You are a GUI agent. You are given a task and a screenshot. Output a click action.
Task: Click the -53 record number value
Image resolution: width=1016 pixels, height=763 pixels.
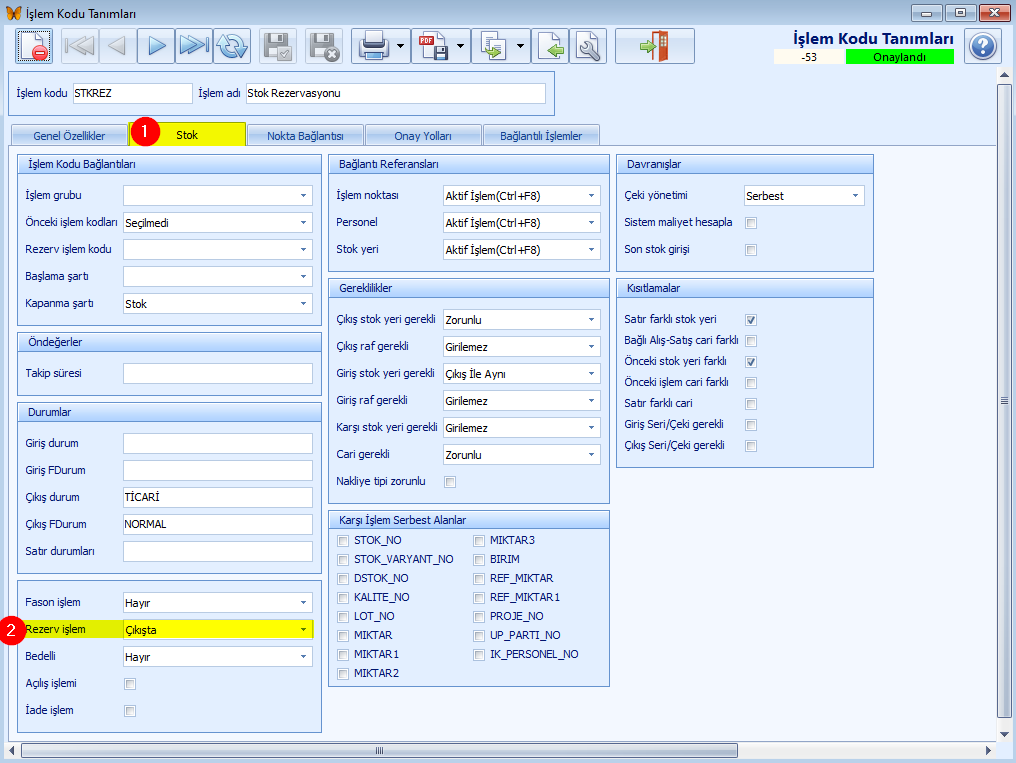click(809, 57)
